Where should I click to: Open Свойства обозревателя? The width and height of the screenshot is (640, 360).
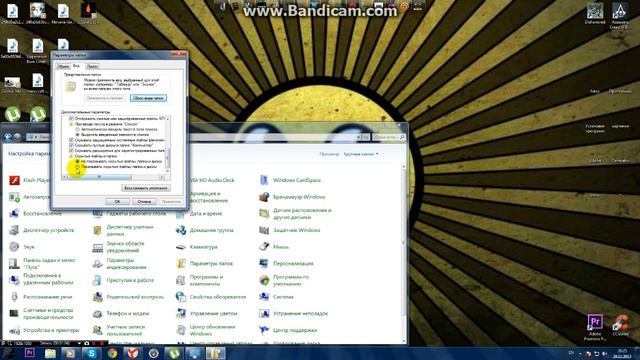click(x=211, y=297)
